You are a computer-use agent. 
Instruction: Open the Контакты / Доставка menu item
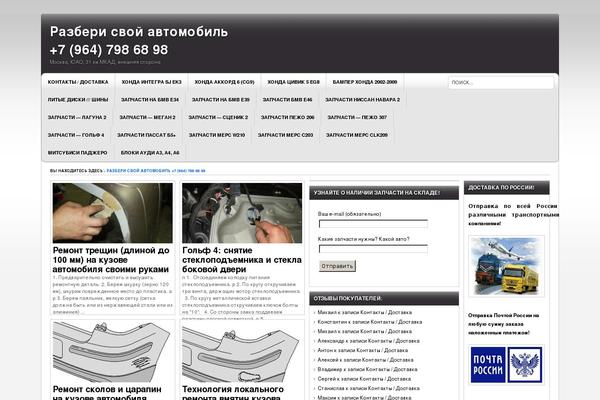pyautogui.click(x=78, y=82)
